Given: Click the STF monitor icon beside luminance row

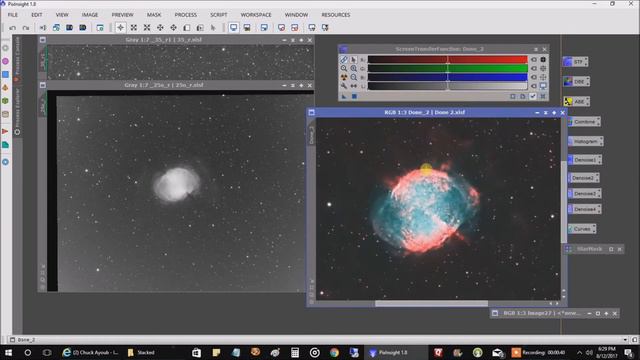Looking at the screenshot, I should coord(543,86).
